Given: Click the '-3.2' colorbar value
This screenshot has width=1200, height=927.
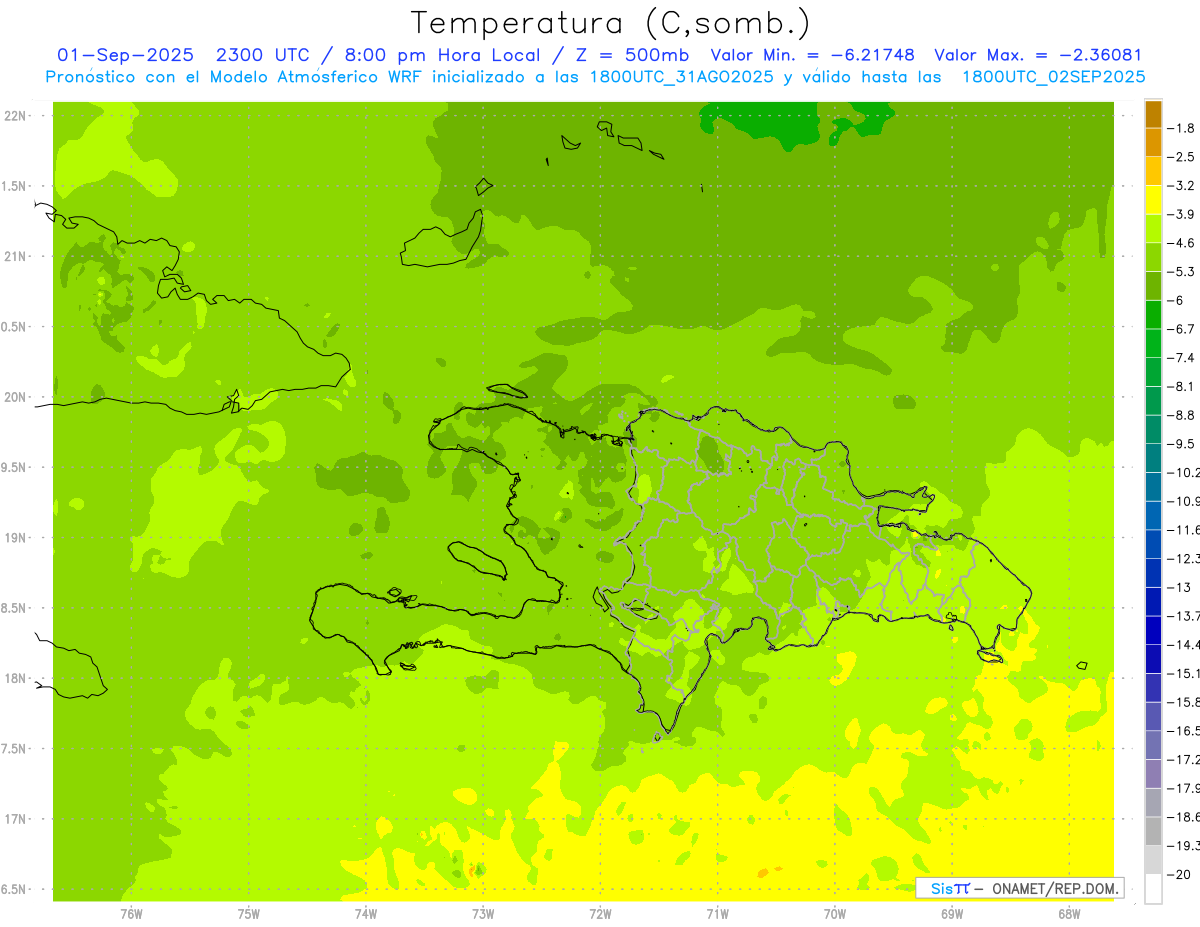Looking at the screenshot, I should [1182, 186].
